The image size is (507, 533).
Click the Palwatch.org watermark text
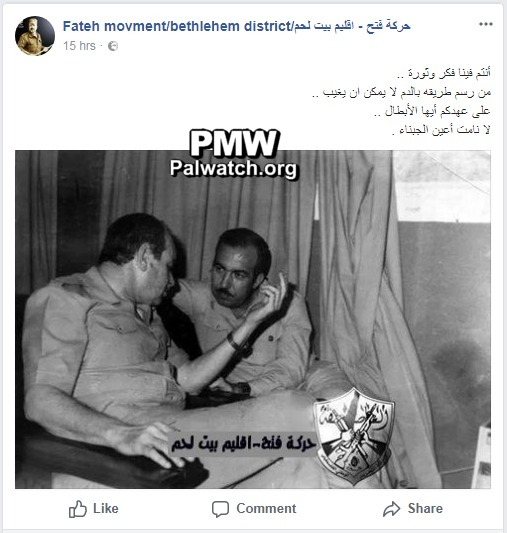(233, 168)
